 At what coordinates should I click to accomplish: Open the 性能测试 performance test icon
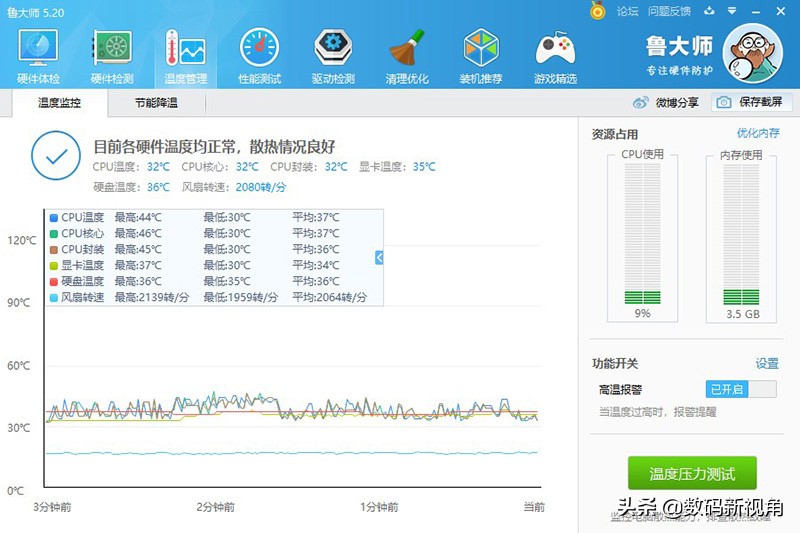coord(259,56)
